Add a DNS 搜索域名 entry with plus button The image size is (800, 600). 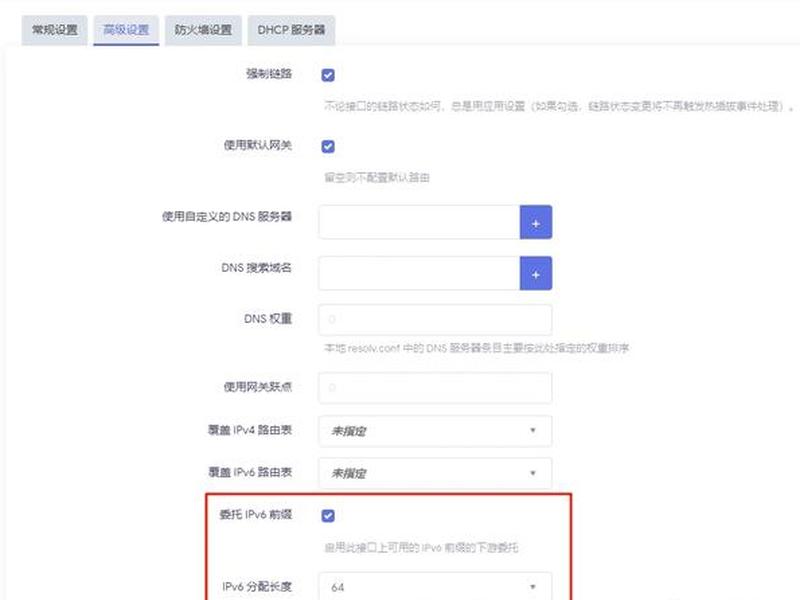click(536, 273)
